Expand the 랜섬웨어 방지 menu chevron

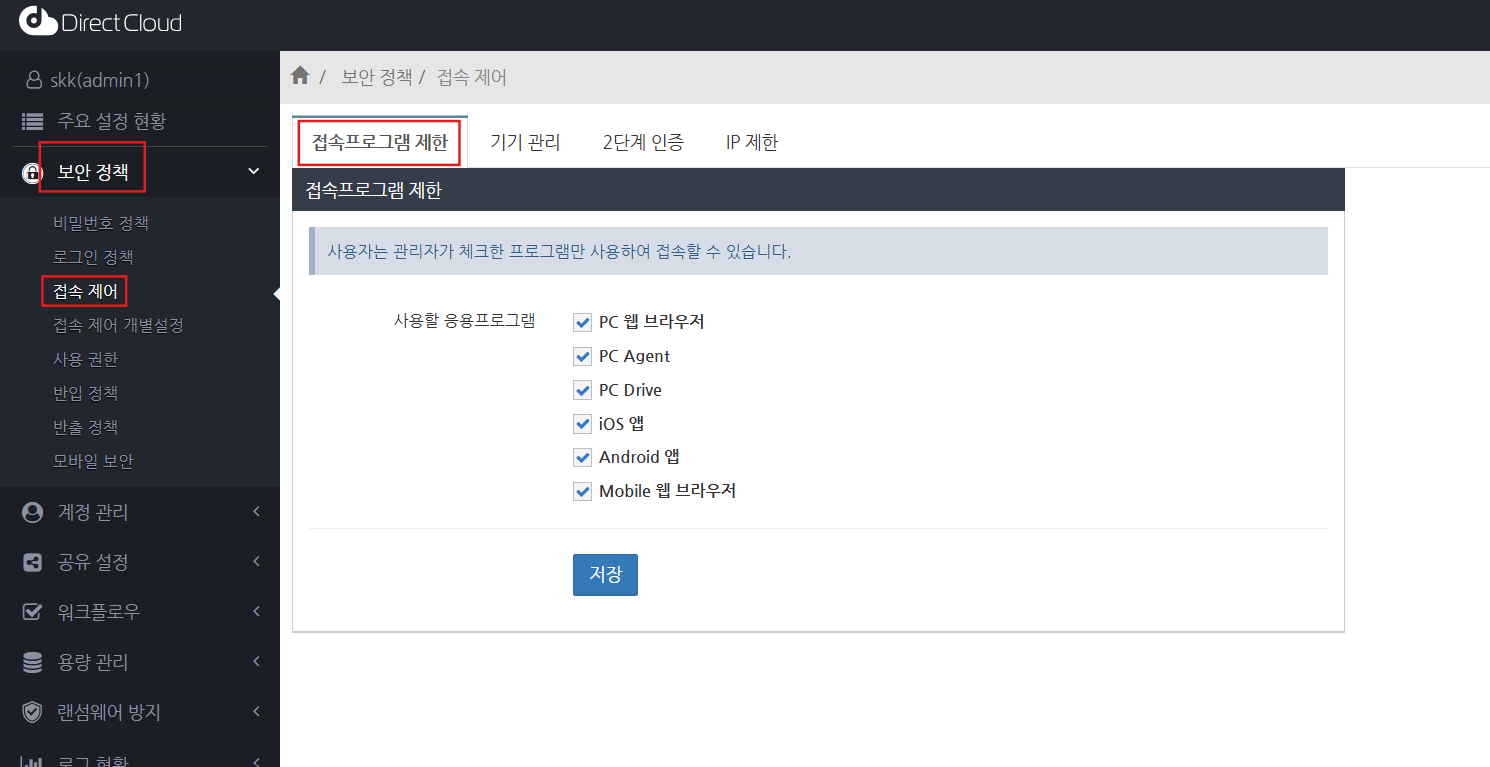256,712
